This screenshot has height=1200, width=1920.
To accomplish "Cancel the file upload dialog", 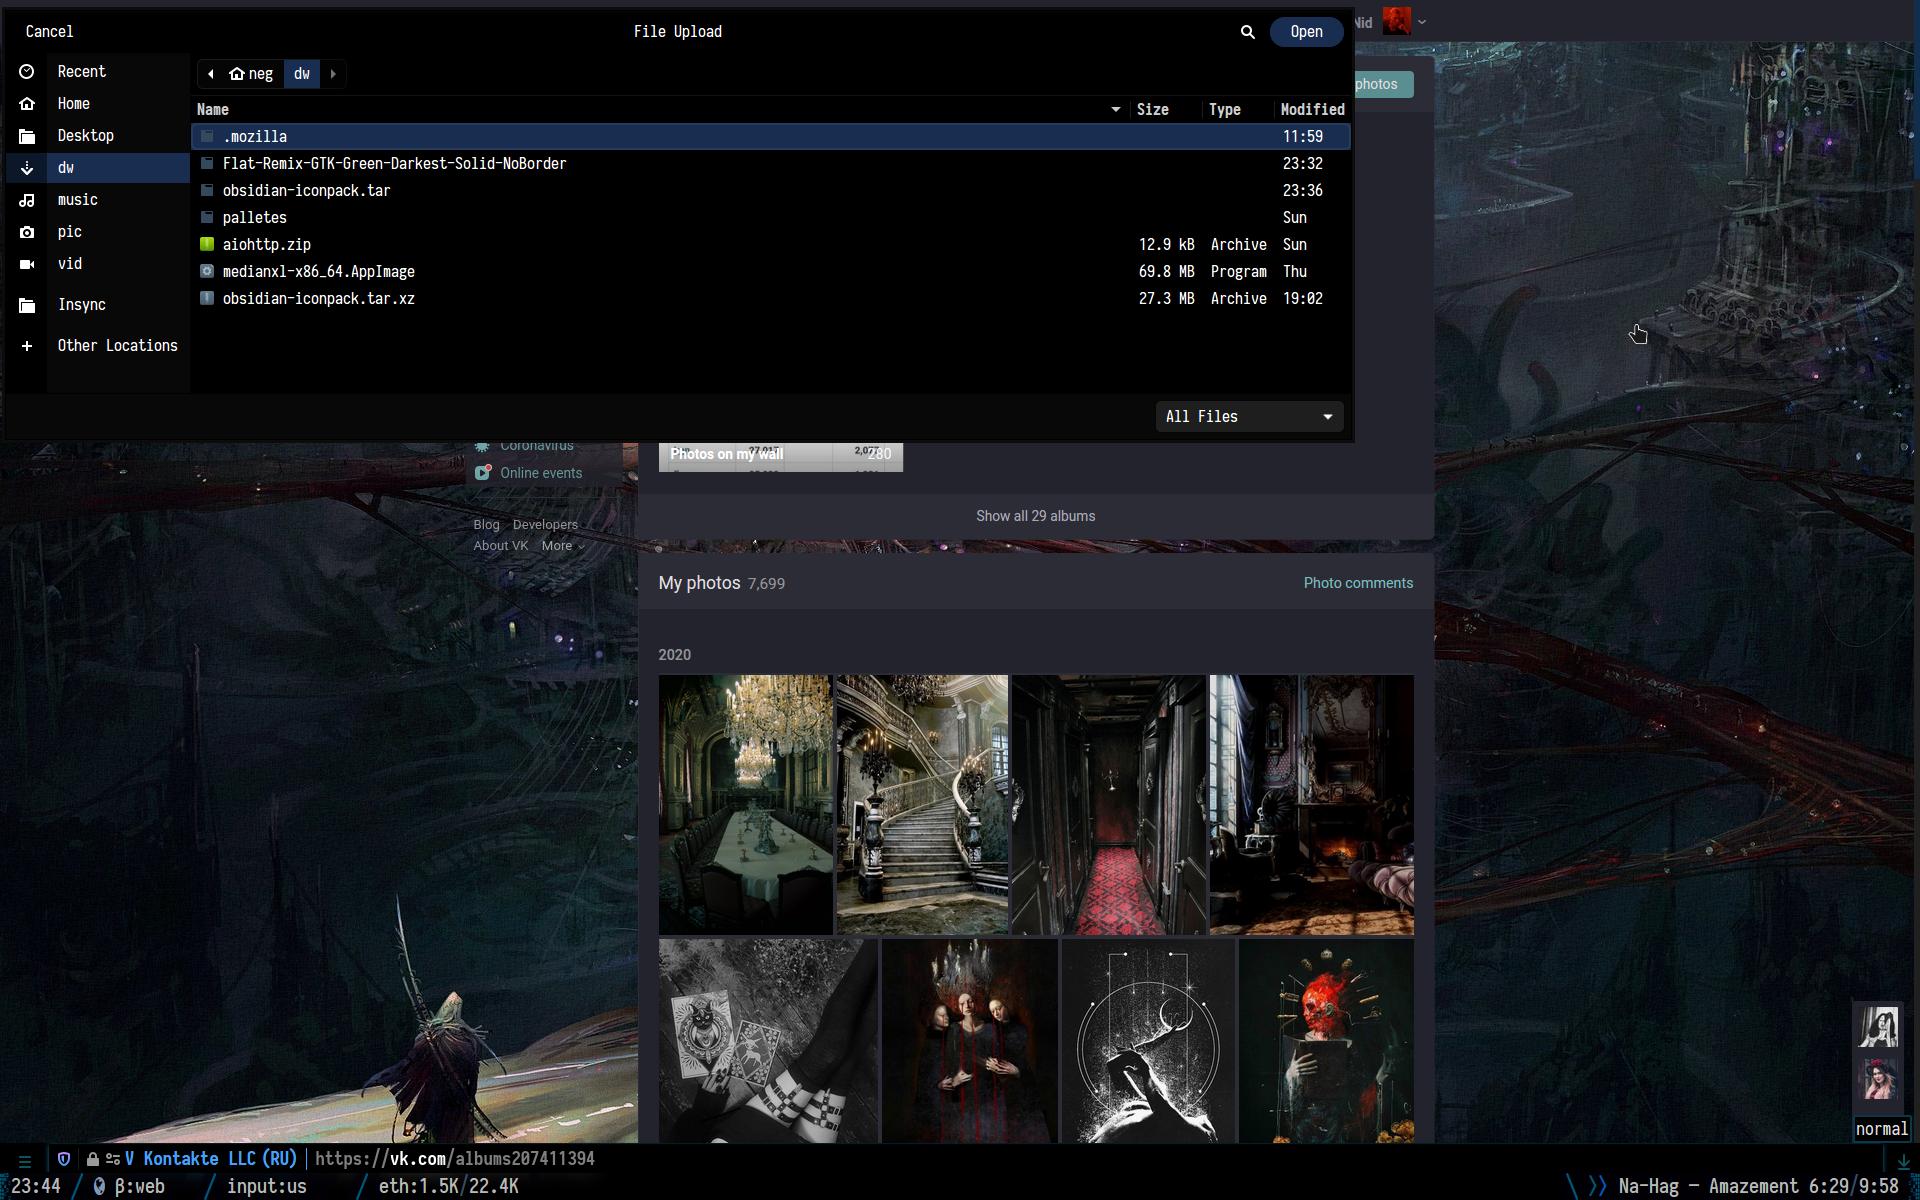I will 49,32.
